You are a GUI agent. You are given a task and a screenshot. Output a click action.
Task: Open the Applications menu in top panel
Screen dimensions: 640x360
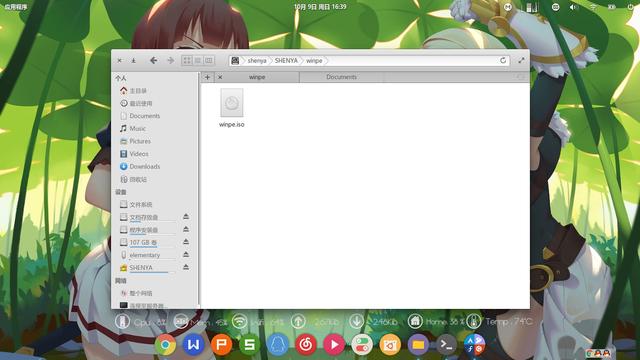(16, 7)
